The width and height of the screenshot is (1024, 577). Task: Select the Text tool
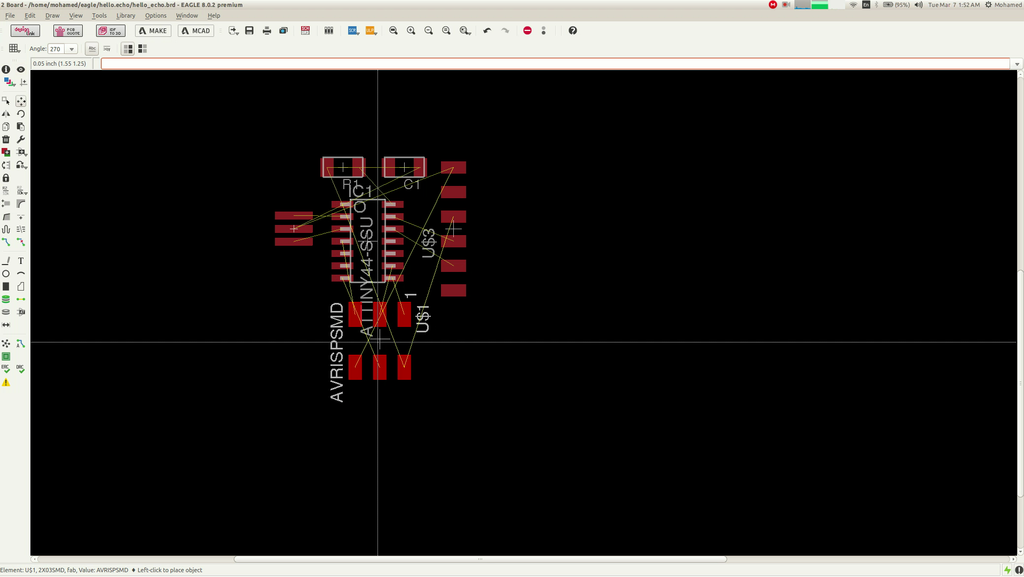21,260
